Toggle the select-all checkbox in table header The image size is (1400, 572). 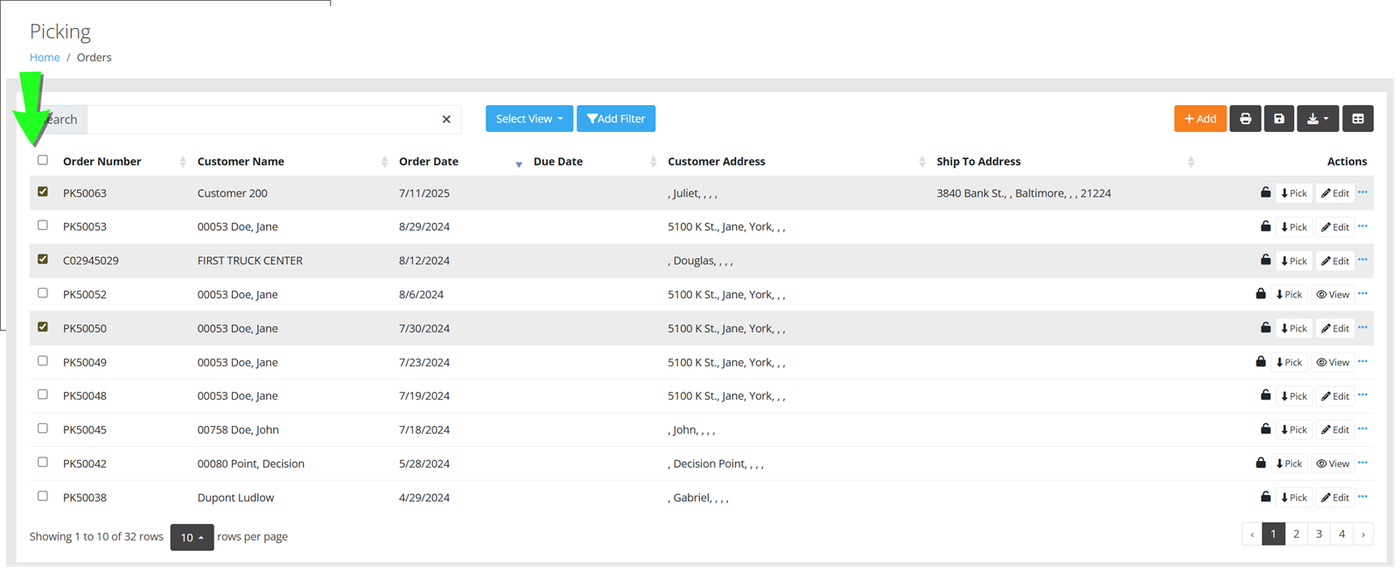pyautogui.click(x=42, y=160)
